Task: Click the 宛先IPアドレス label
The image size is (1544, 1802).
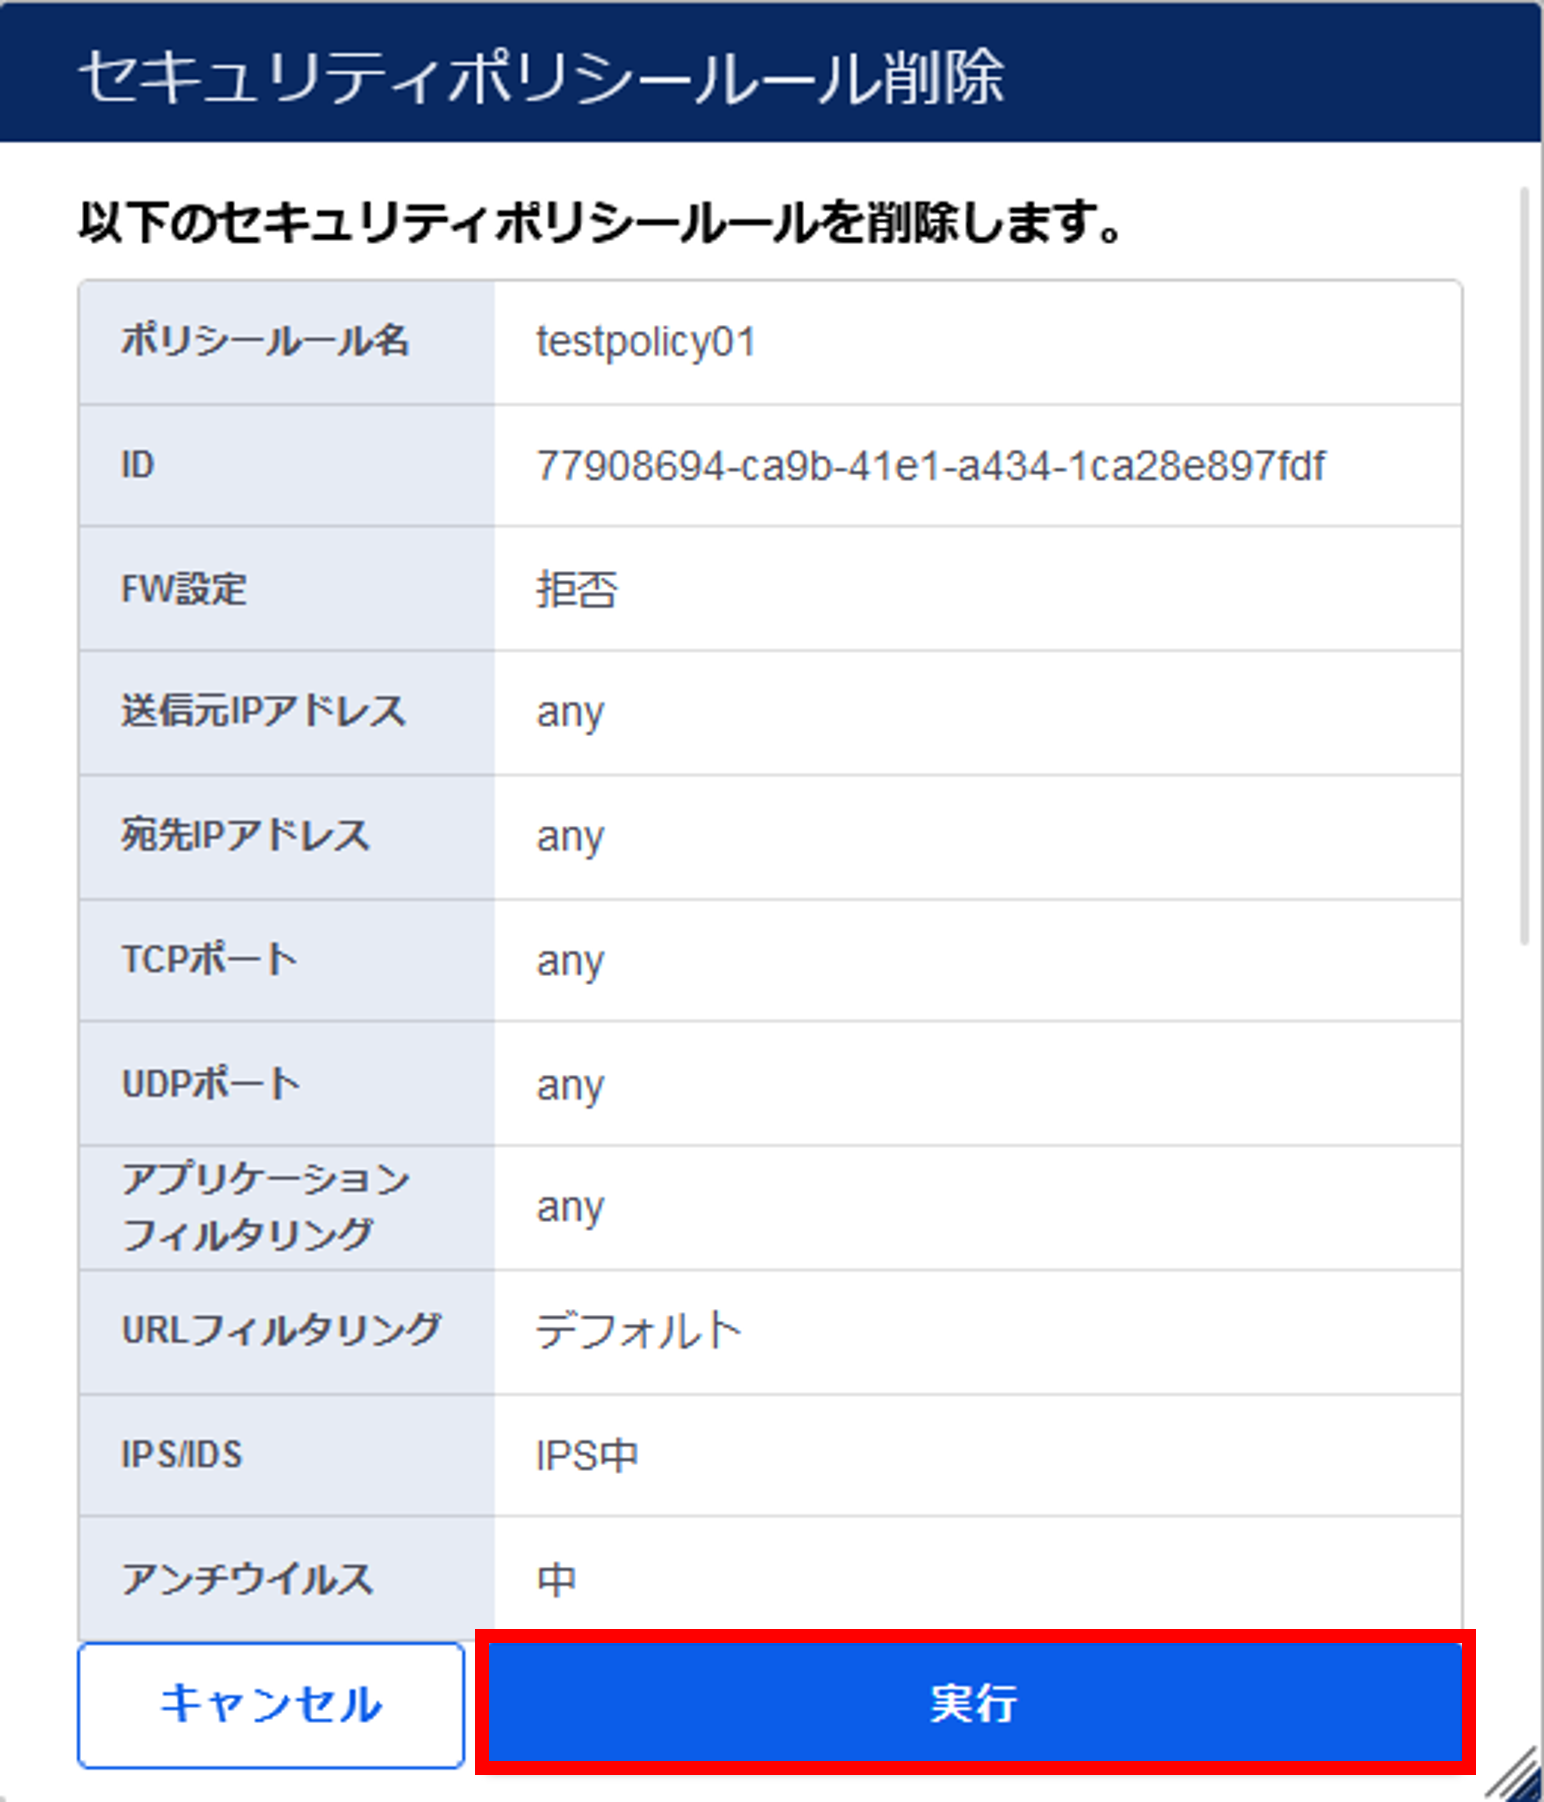Action: (245, 836)
